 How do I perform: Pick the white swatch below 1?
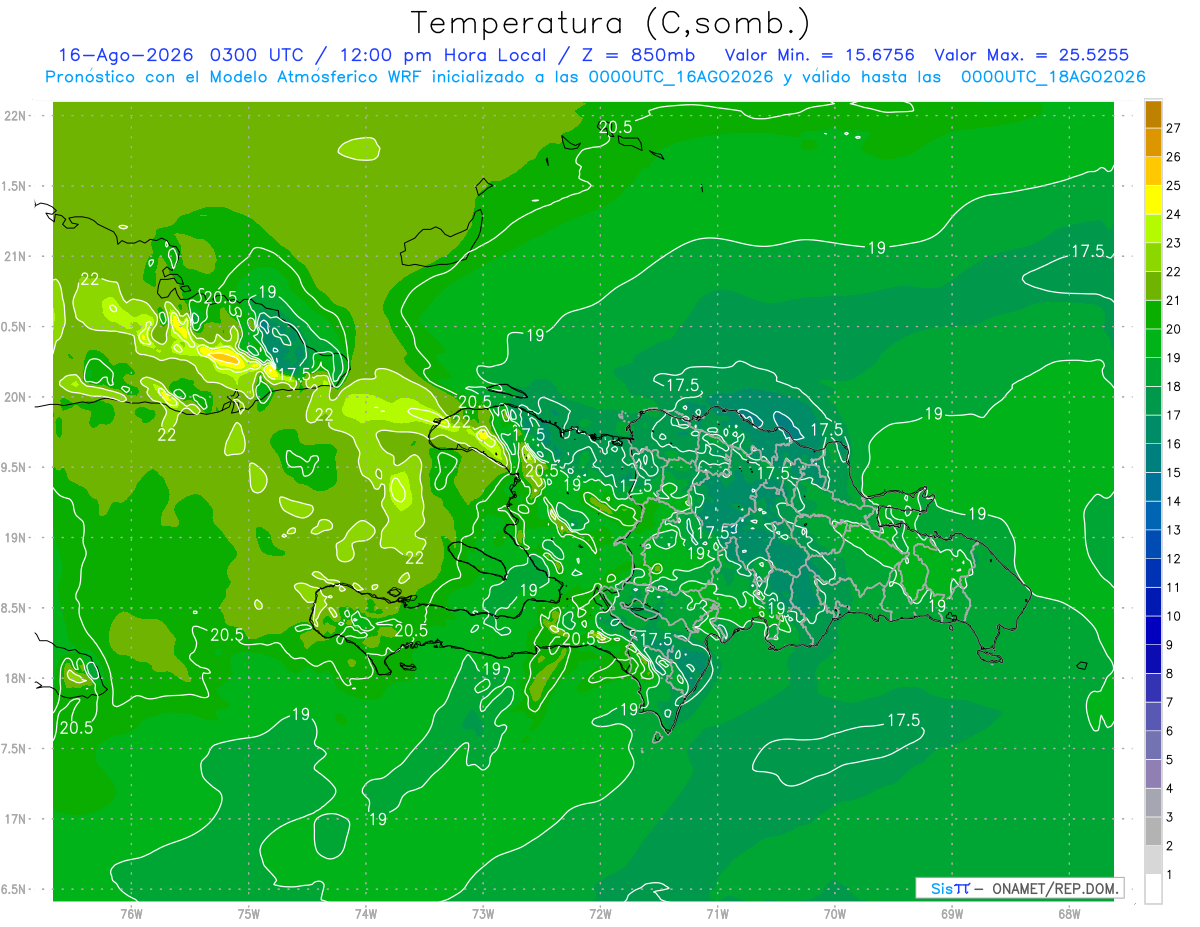coord(1153,889)
